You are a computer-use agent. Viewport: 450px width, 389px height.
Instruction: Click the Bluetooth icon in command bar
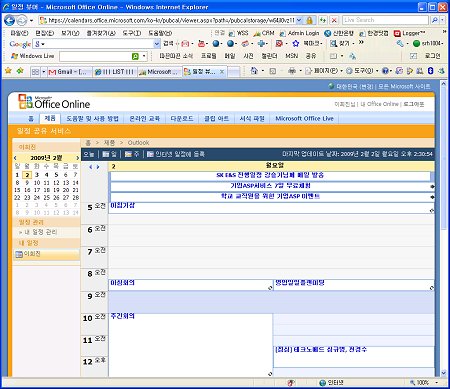[430, 71]
